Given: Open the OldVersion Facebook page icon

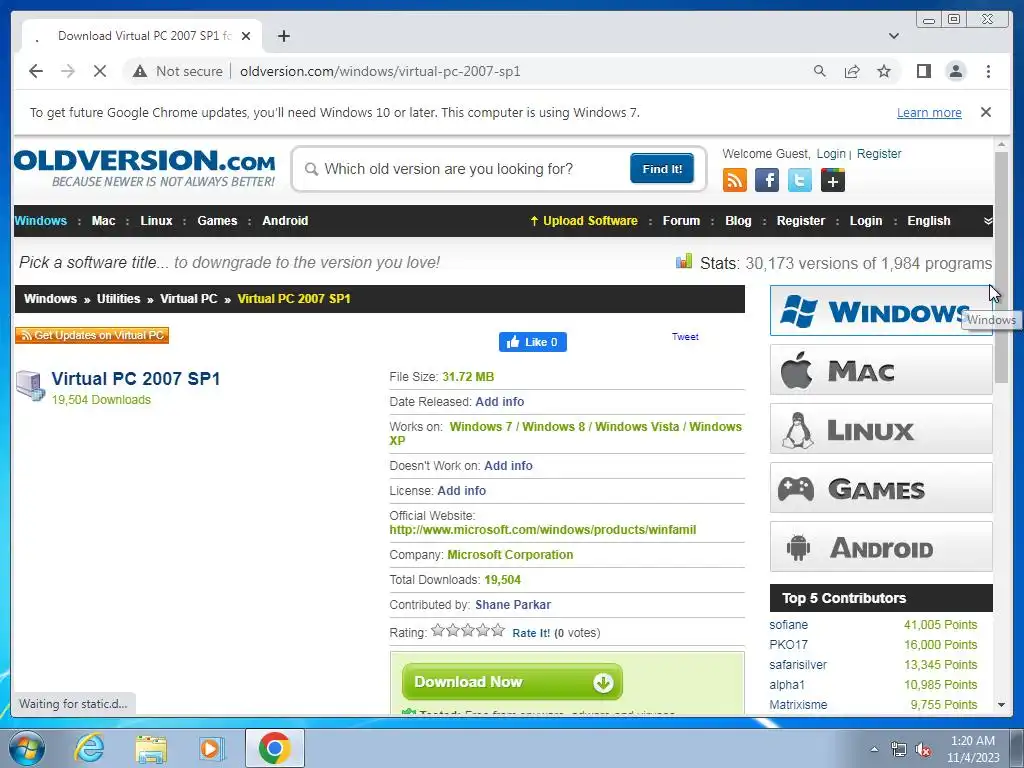Looking at the screenshot, I should (767, 180).
